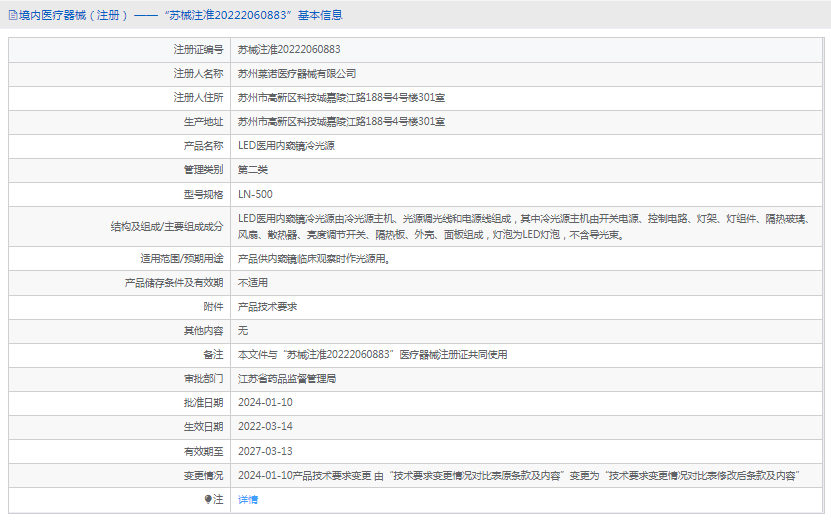This screenshot has height=520, width=831.
Task: Click the page title 境内医疗器械（注册）基本信息
Action: 181,15
